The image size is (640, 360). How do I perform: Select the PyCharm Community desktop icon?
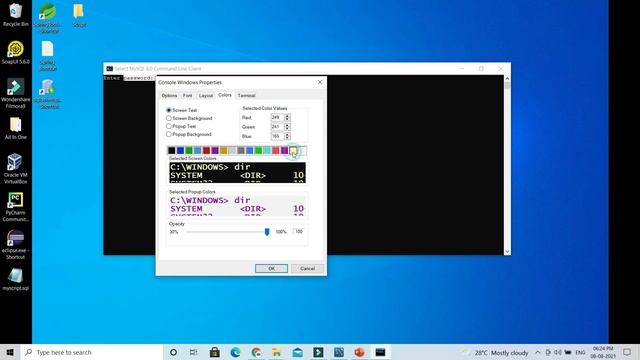click(x=16, y=207)
